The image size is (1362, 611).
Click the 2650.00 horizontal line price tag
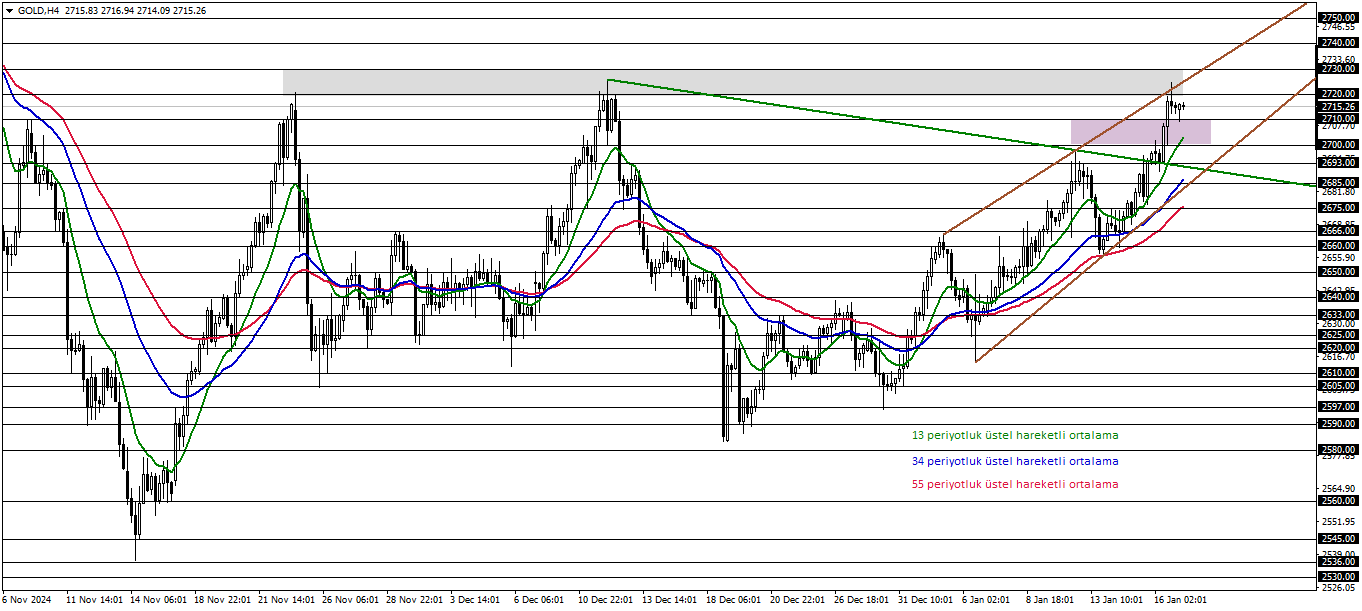tap(1338, 272)
